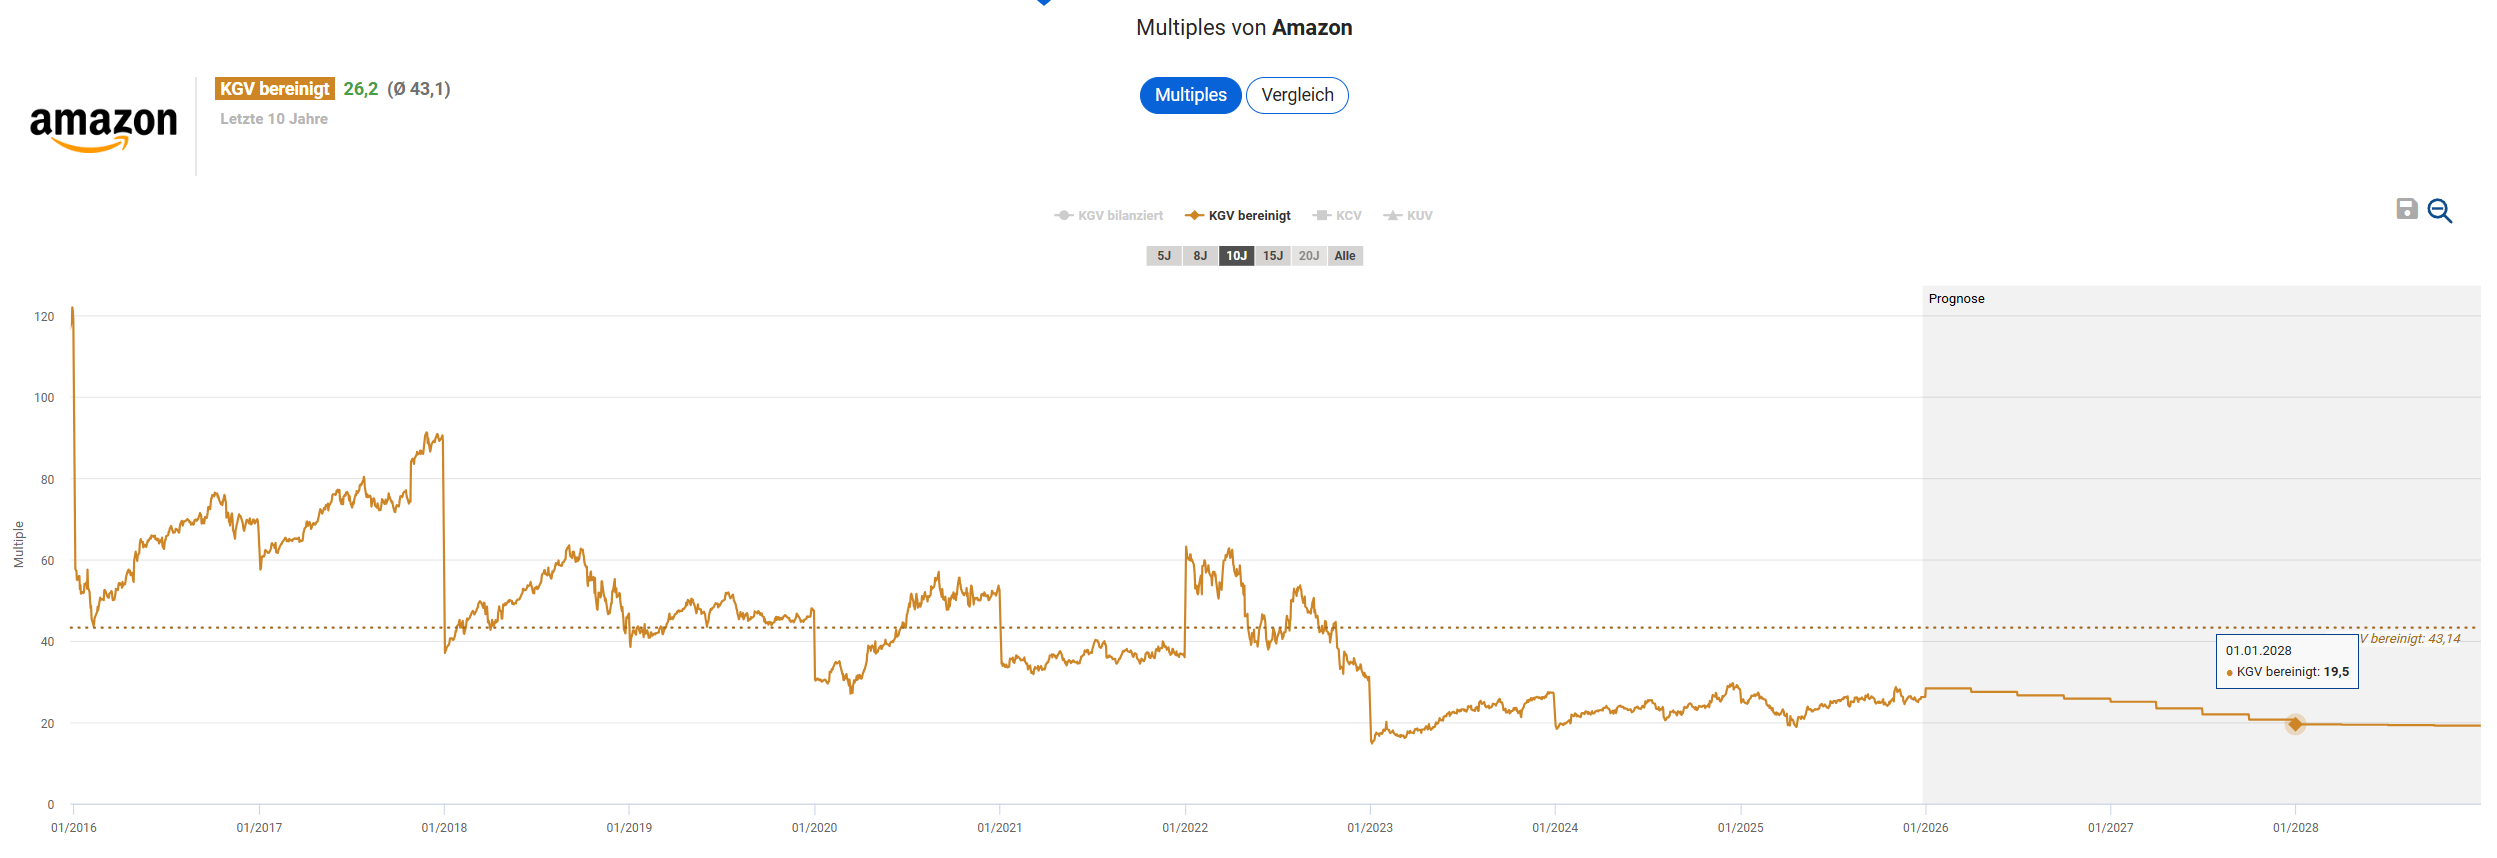Select the 5J time range
Screen dimensions: 2497x858
[1164, 256]
